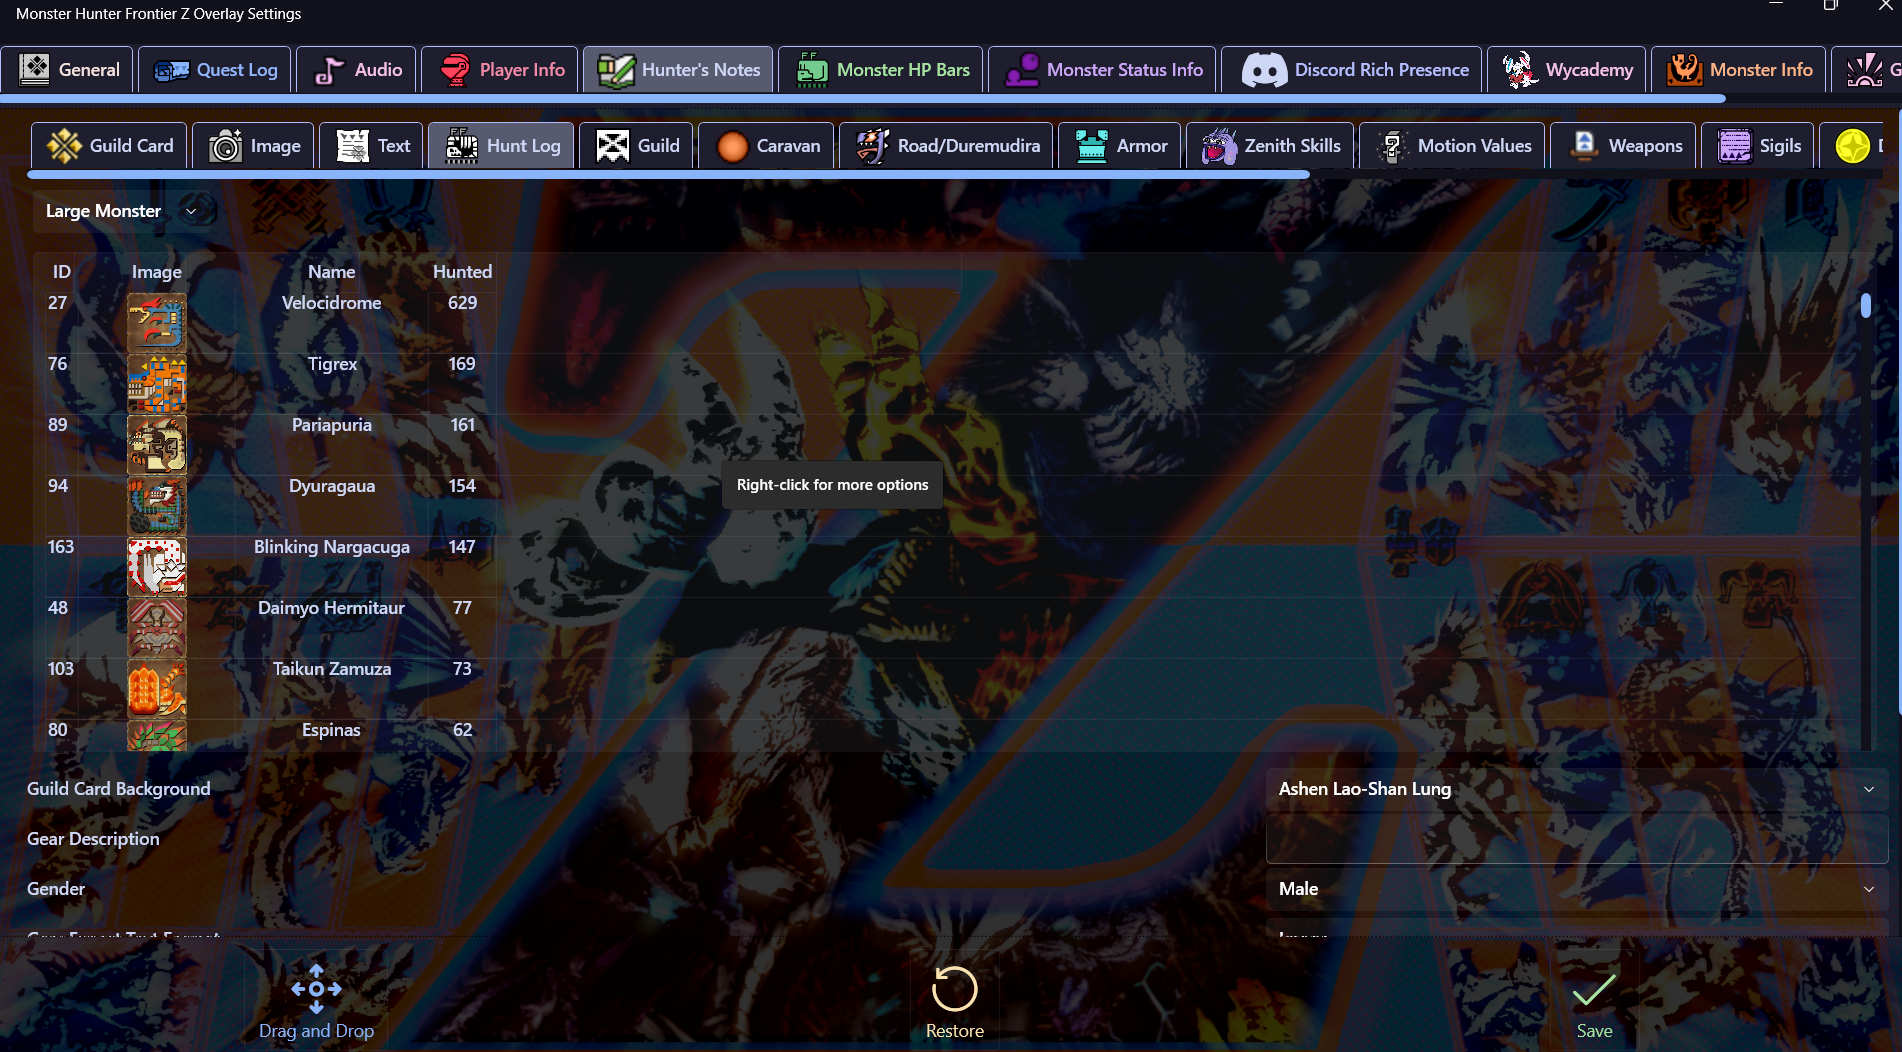Sort by the ID column header
The width and height of the screenshot is (1902, 1052).
click(62, 272)
